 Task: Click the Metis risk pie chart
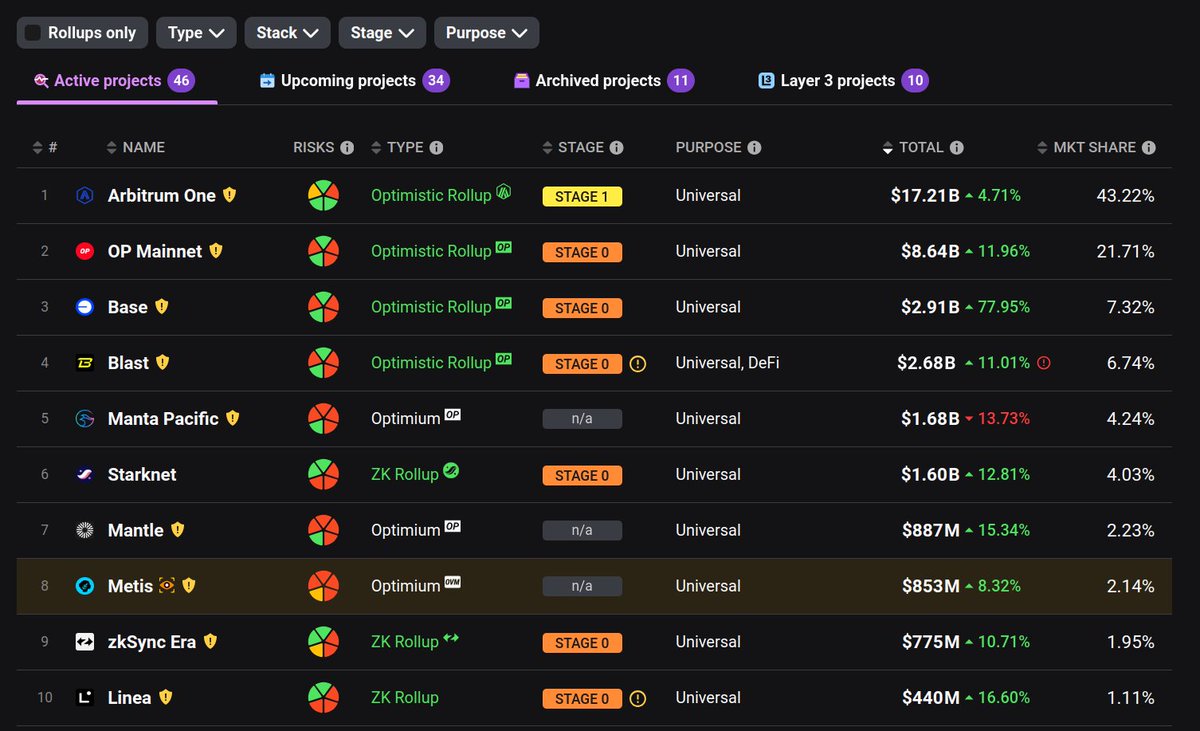pos(323,587)
